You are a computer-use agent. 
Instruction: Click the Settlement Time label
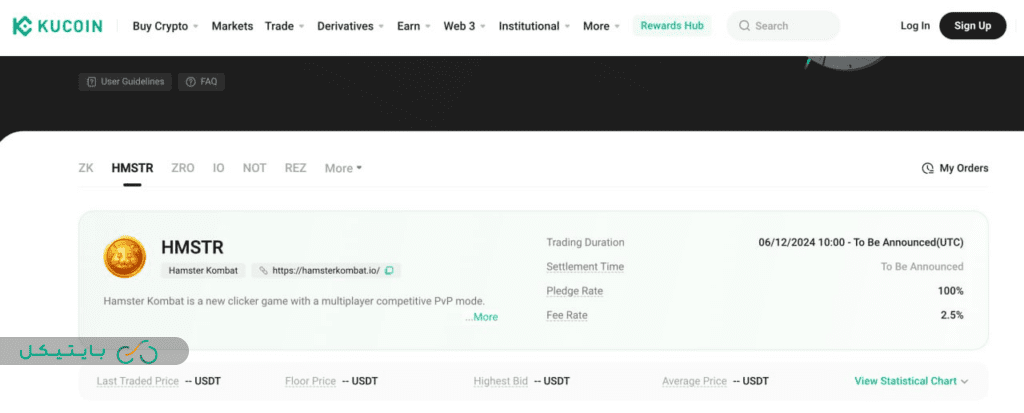[585, 267]
